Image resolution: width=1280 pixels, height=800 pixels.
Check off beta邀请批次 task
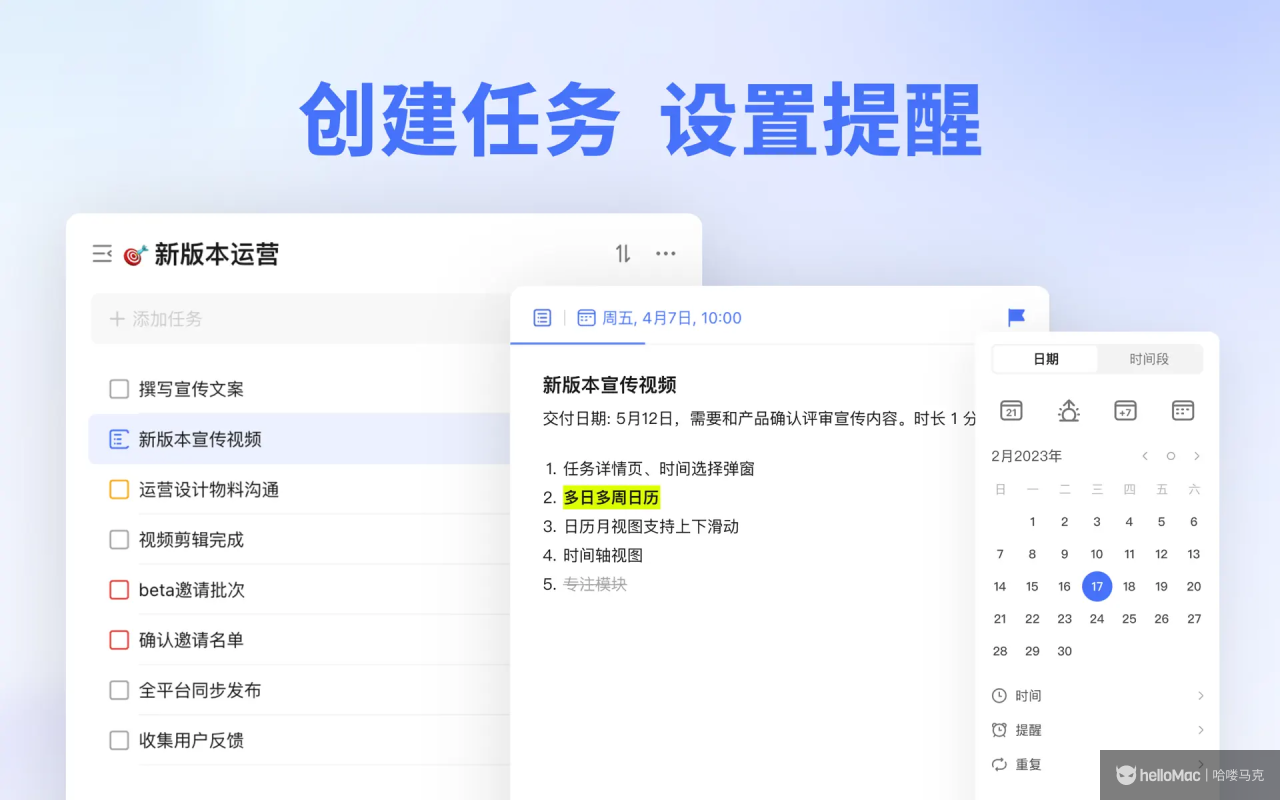119,590
